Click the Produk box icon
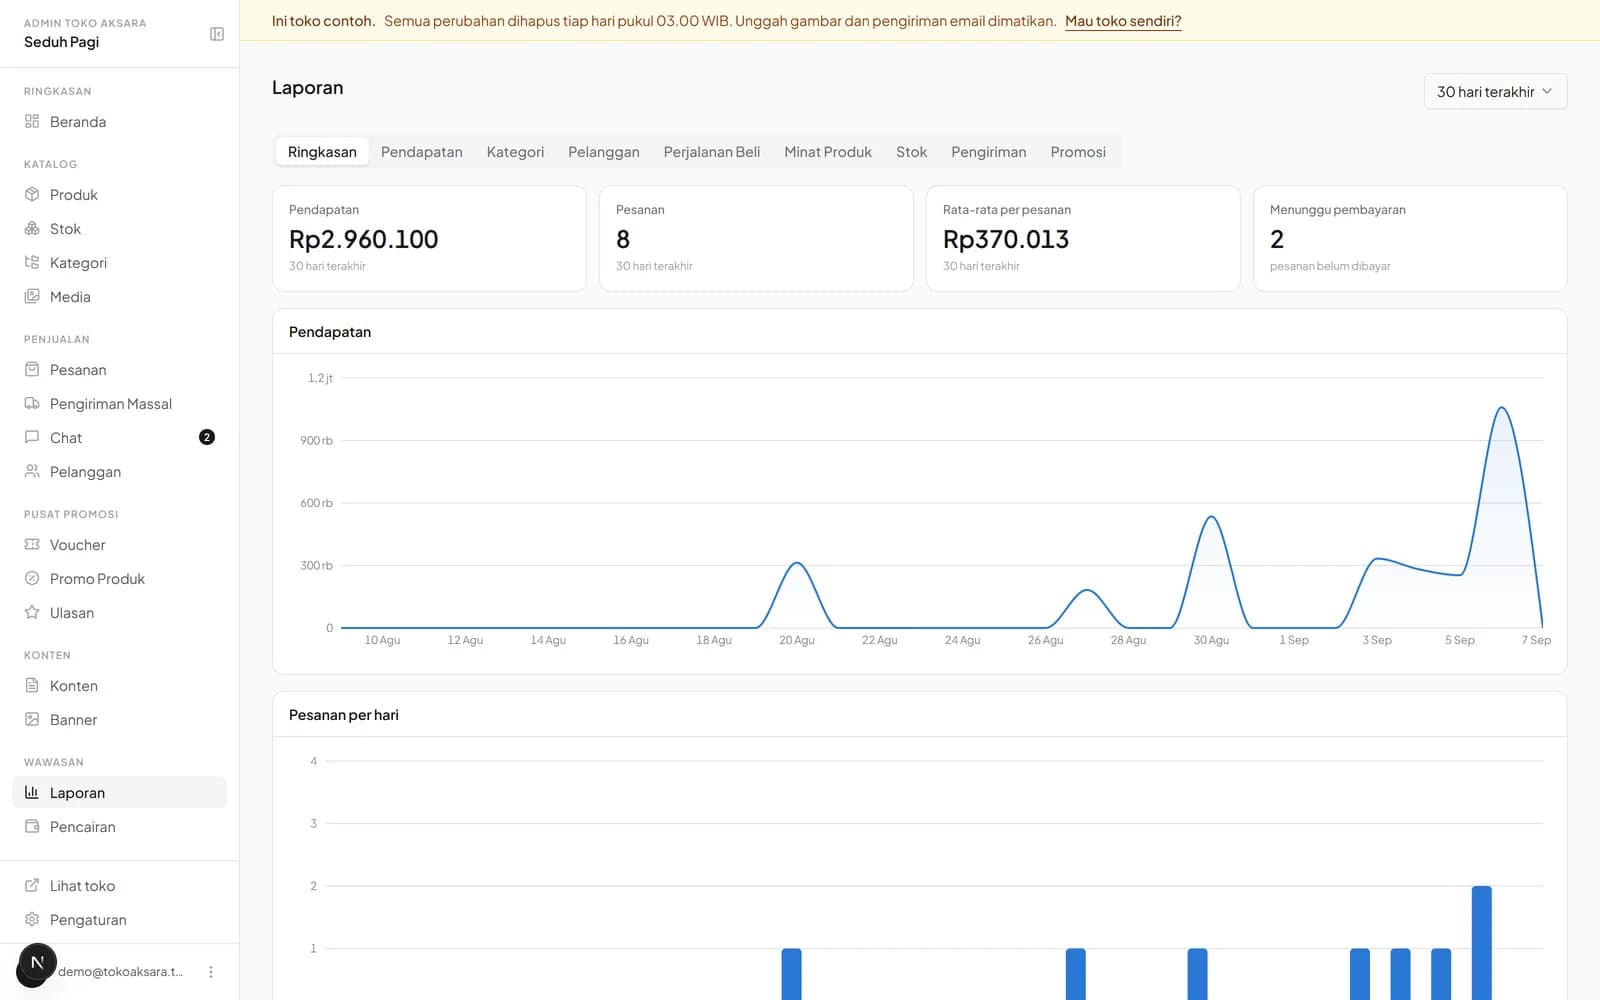The height and width of the screenshot is (1000, 1600). pos(32,194)
